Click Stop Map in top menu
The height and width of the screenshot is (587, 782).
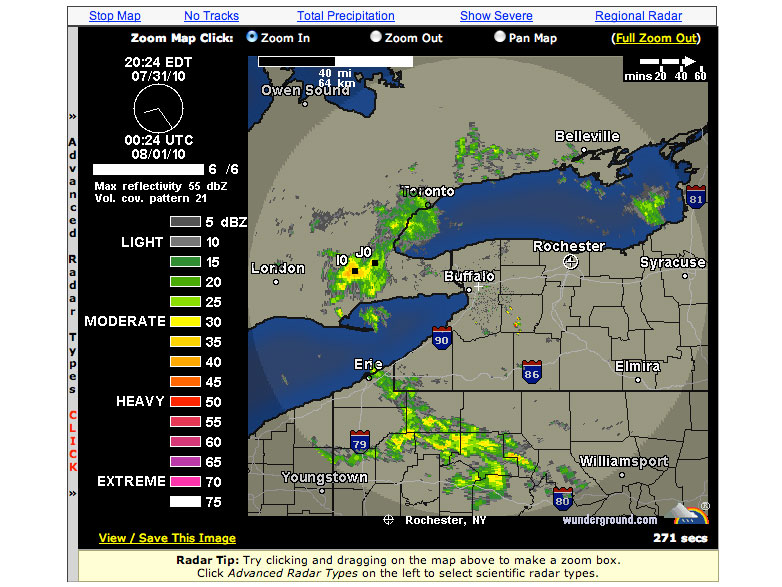115,16
